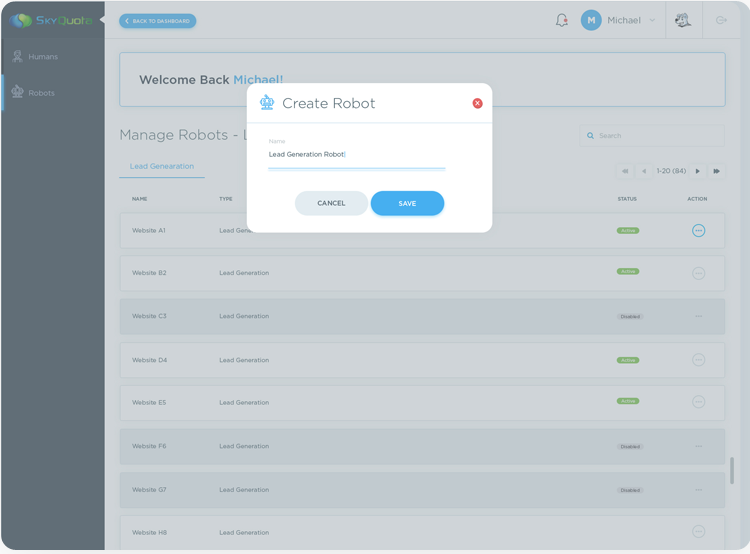Click Back to Dashboard button

click(x=158, y=21)
